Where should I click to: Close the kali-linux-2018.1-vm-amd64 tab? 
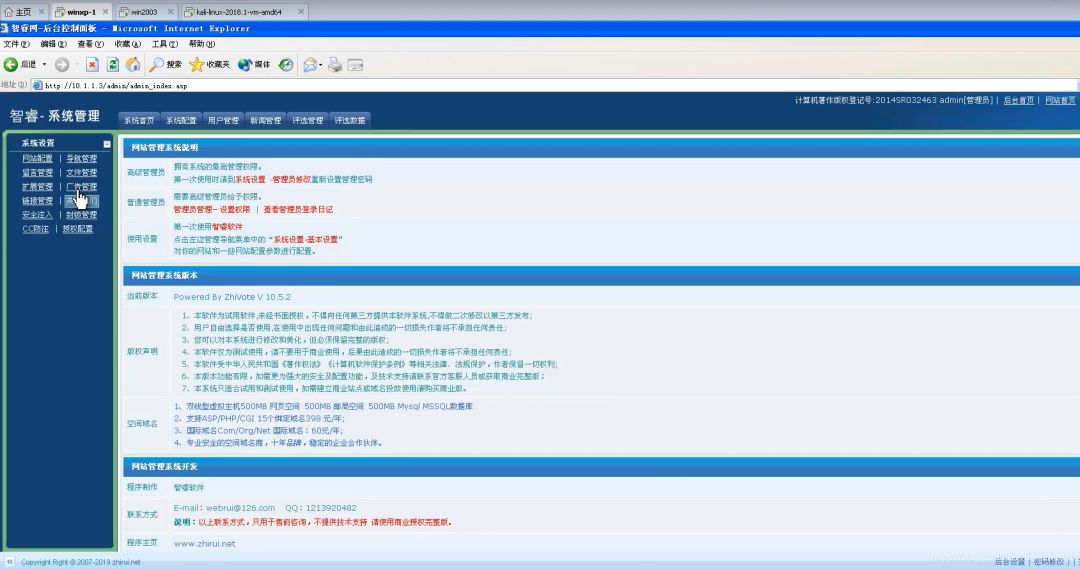coord(300,12)
